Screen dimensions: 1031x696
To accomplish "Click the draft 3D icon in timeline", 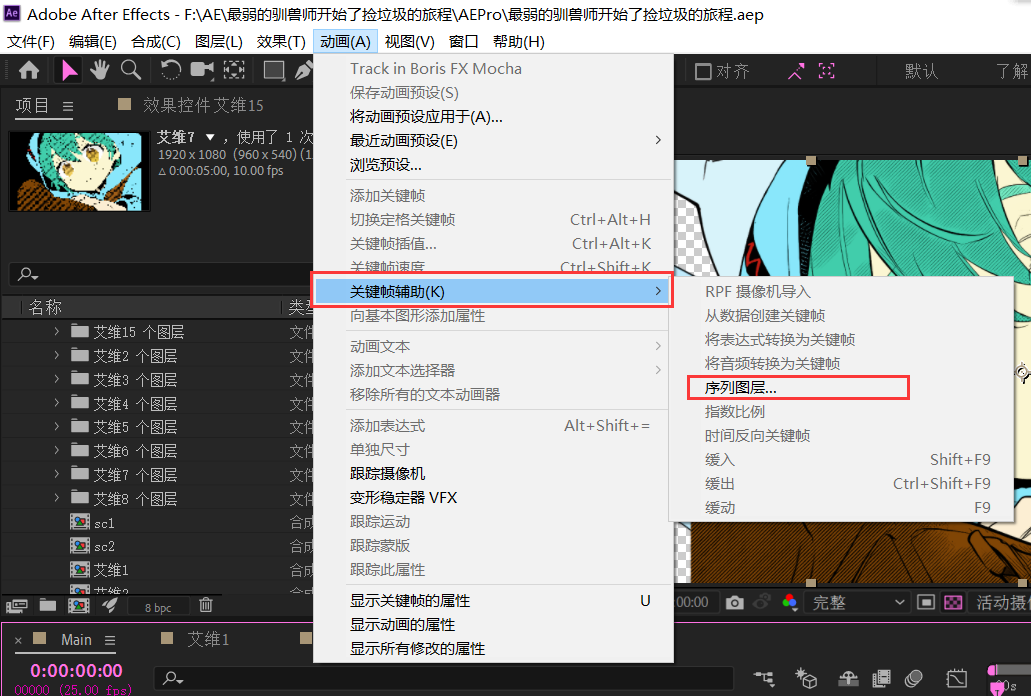I will pos(806,678).
